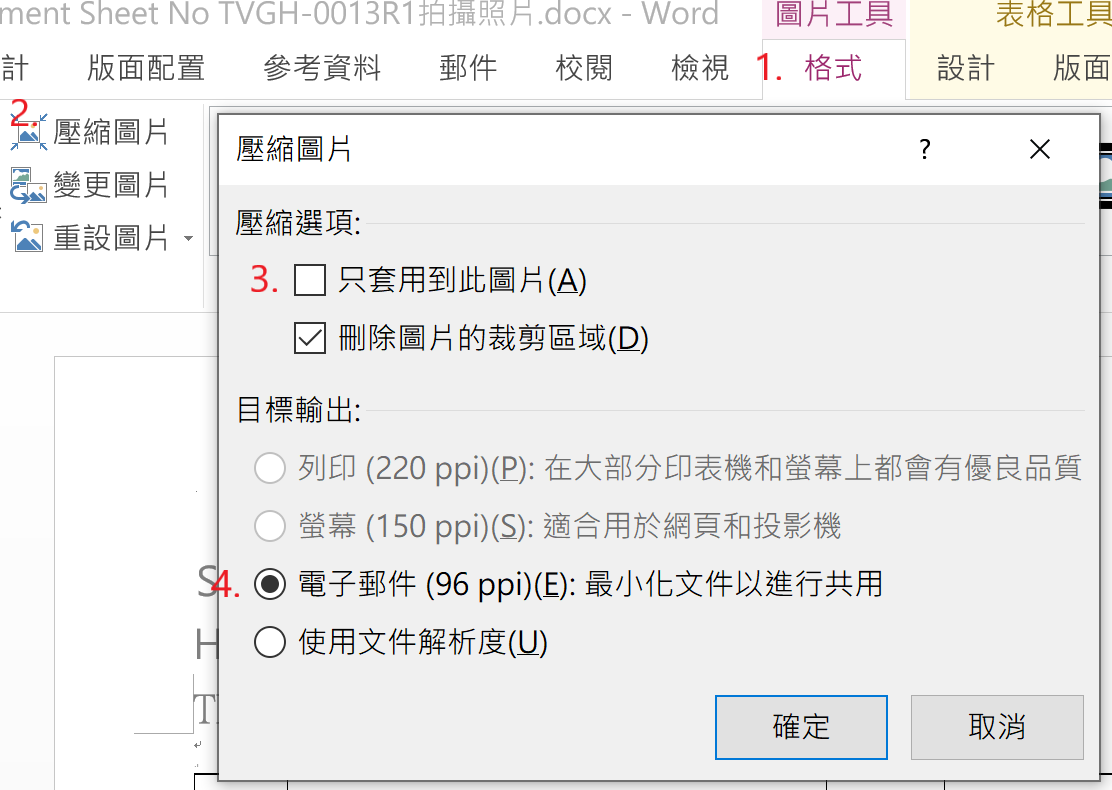Open the 校閱 tab

(584, 69)
